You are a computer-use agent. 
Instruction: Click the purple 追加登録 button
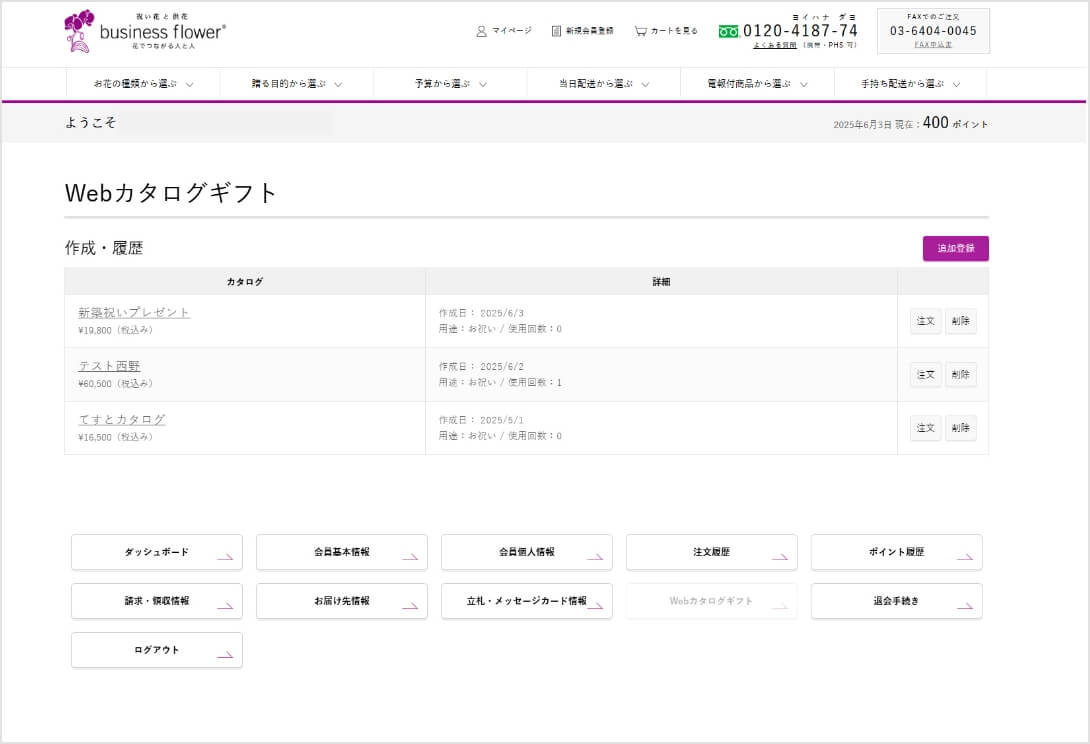(955, 248)
